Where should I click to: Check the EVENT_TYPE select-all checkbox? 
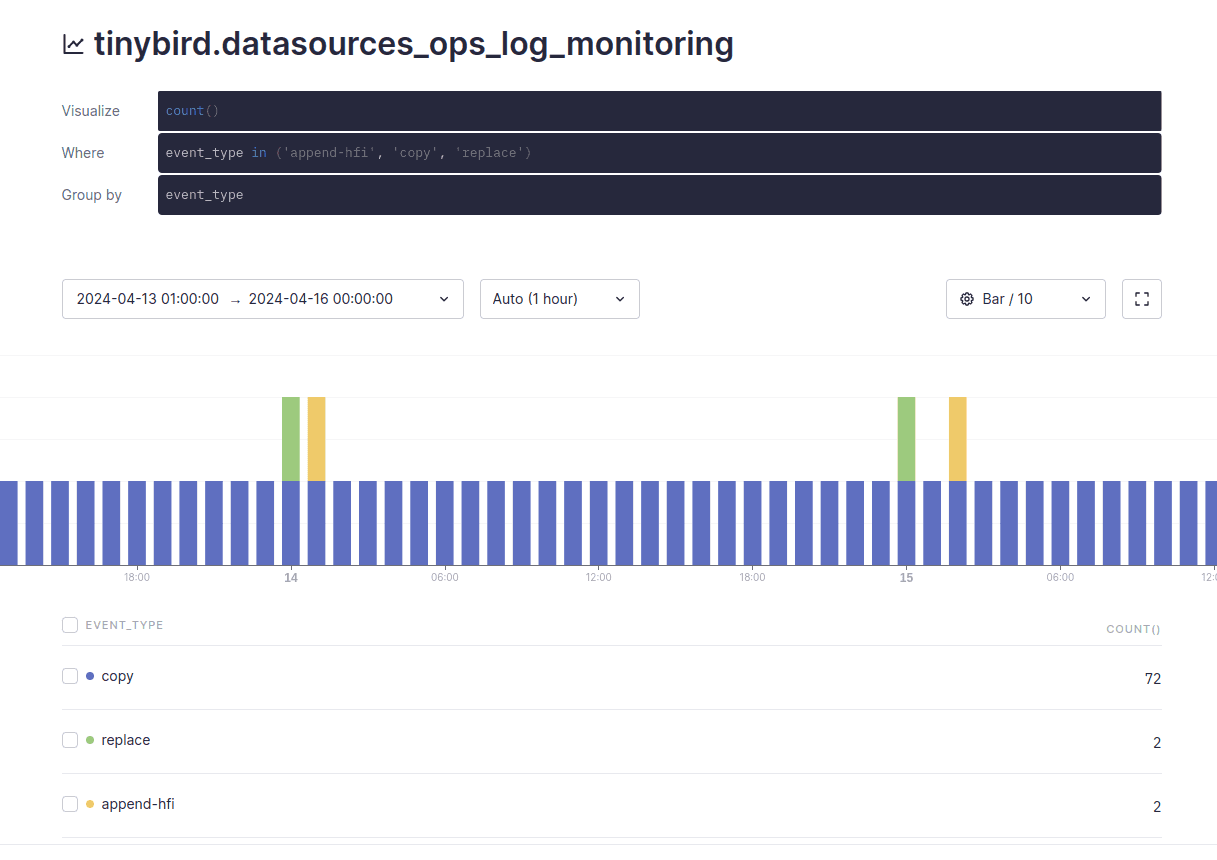[70, 625]
